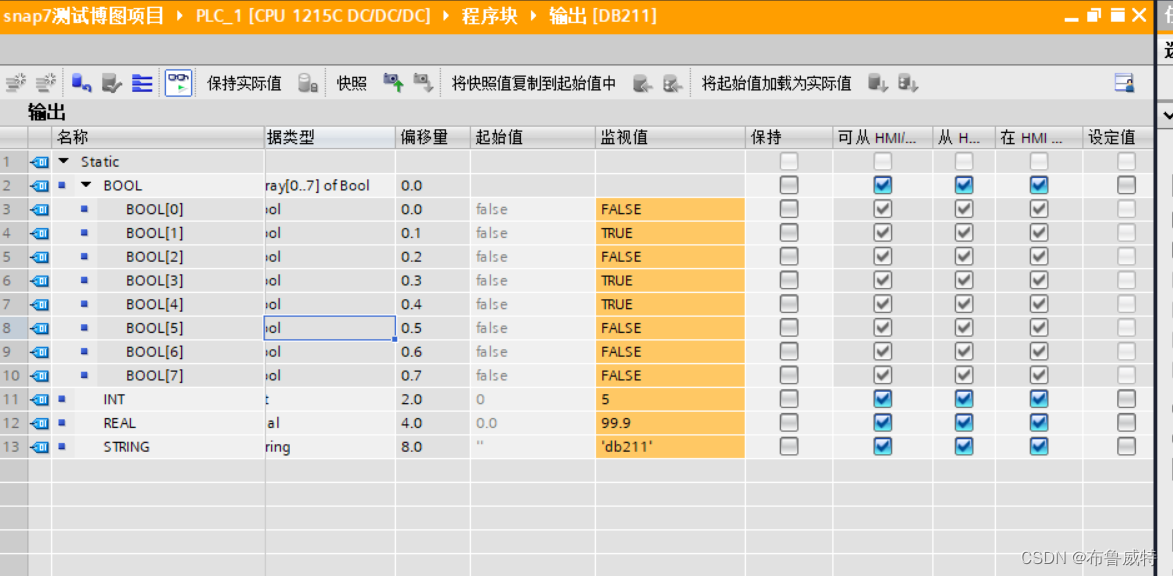Click the user table view icon at toolbar right
The width and height of the screenshot is (1173, 576).
coord(1124,83)
